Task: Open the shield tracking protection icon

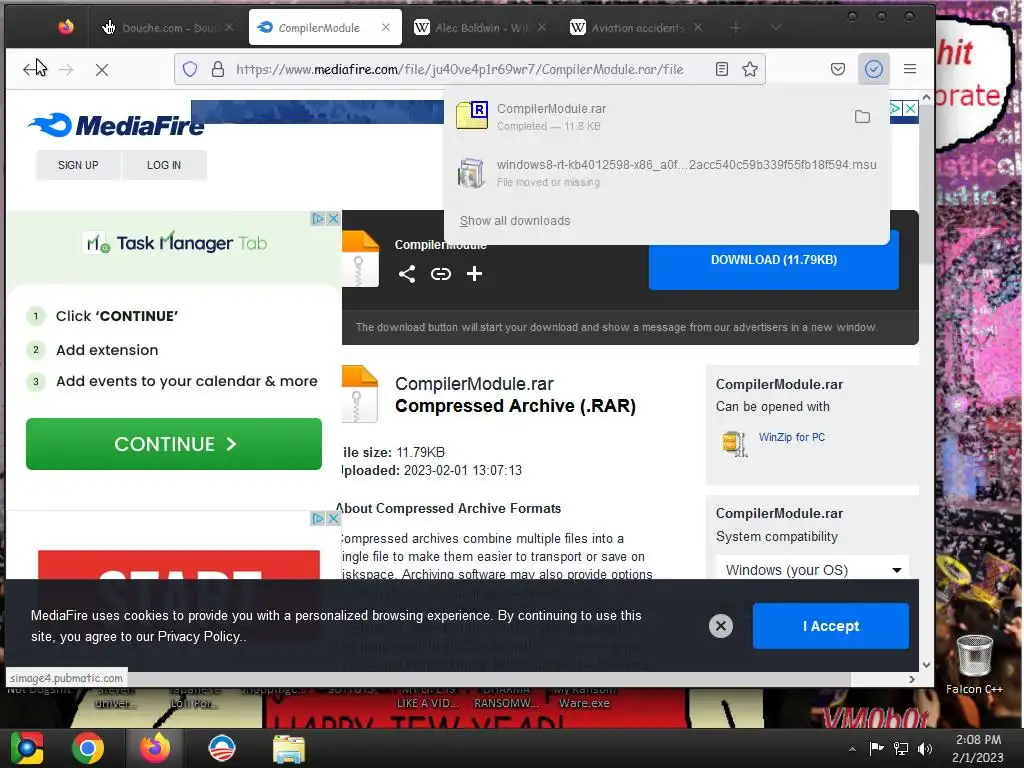Action: point(189,69)
